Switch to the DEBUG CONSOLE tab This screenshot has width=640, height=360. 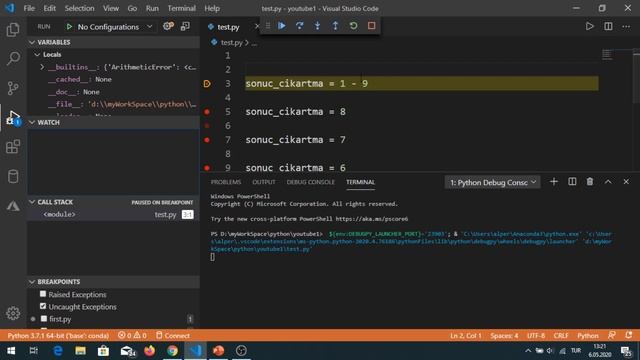click(310, 182)
